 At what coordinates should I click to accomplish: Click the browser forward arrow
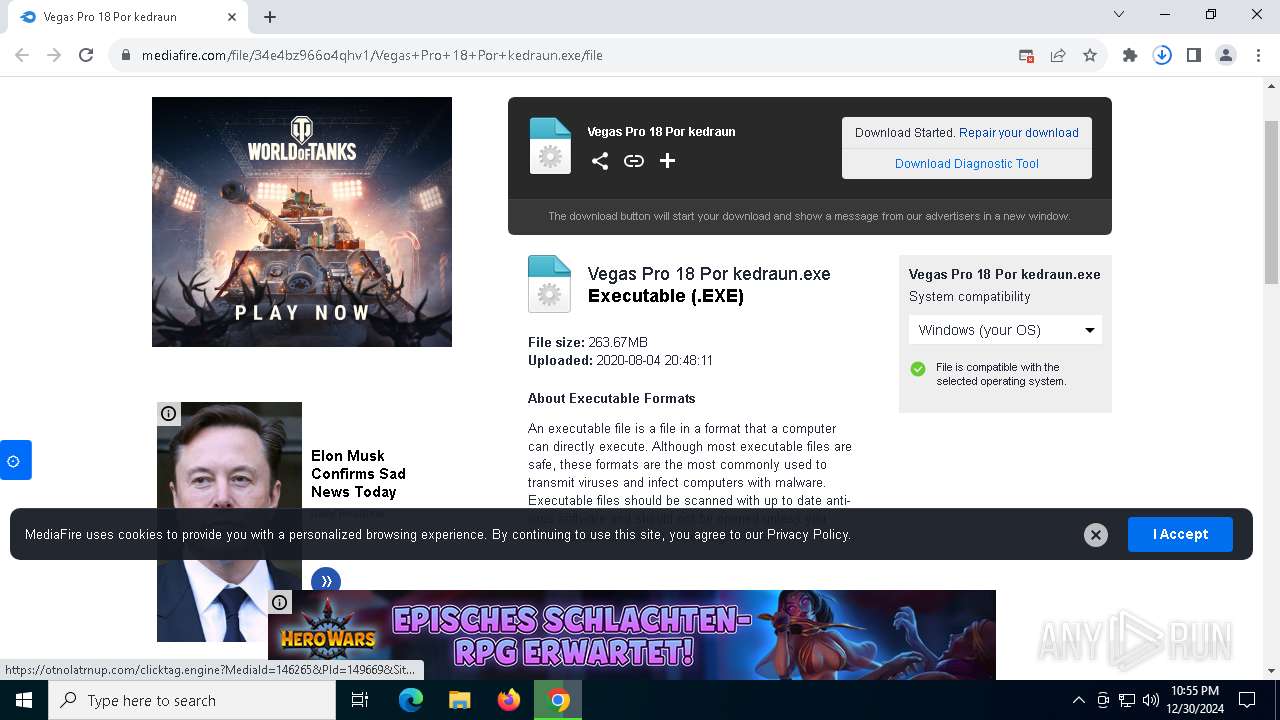[54, 55]
